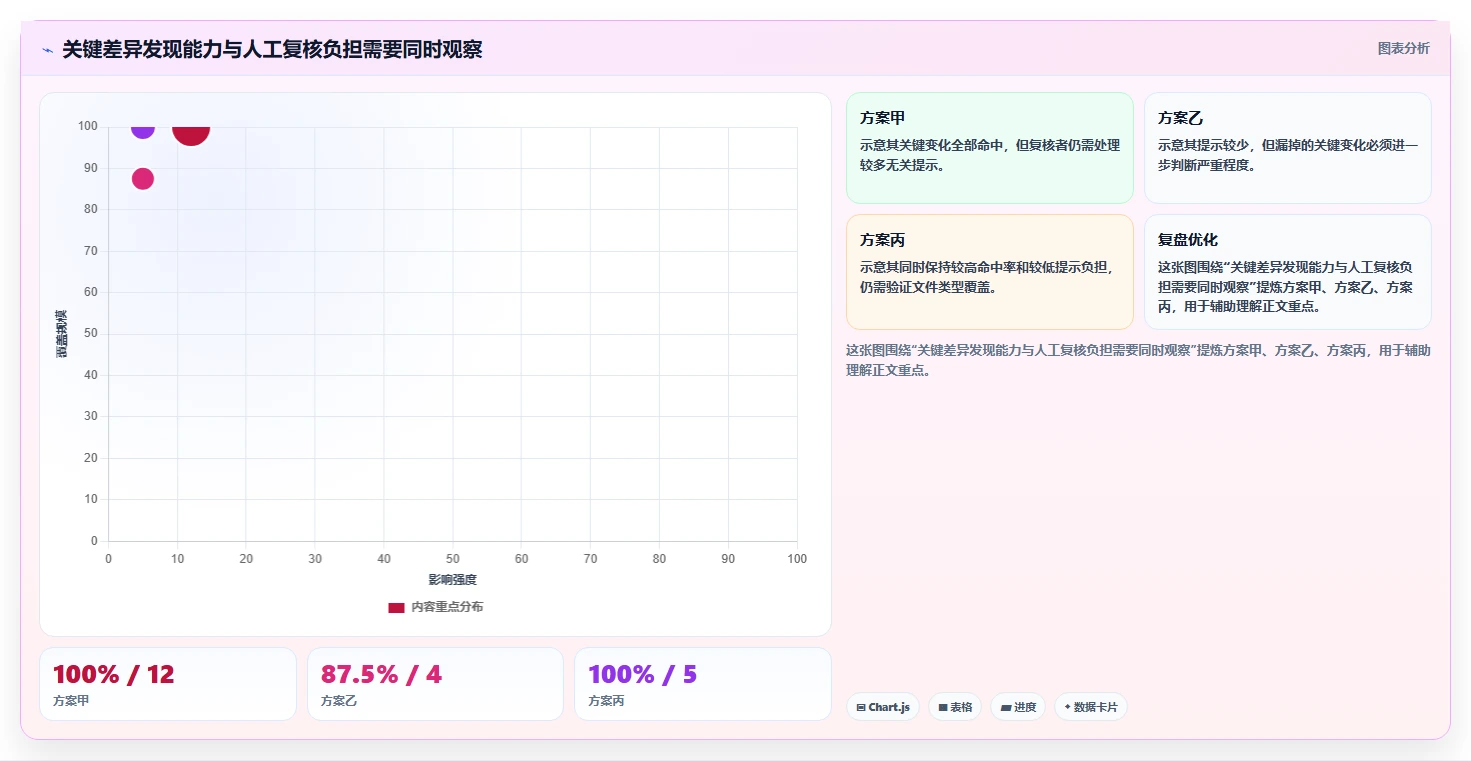Open the 方案乙 description card
Viewport: 1471px width, 761px height.
tap(1287, 148)
